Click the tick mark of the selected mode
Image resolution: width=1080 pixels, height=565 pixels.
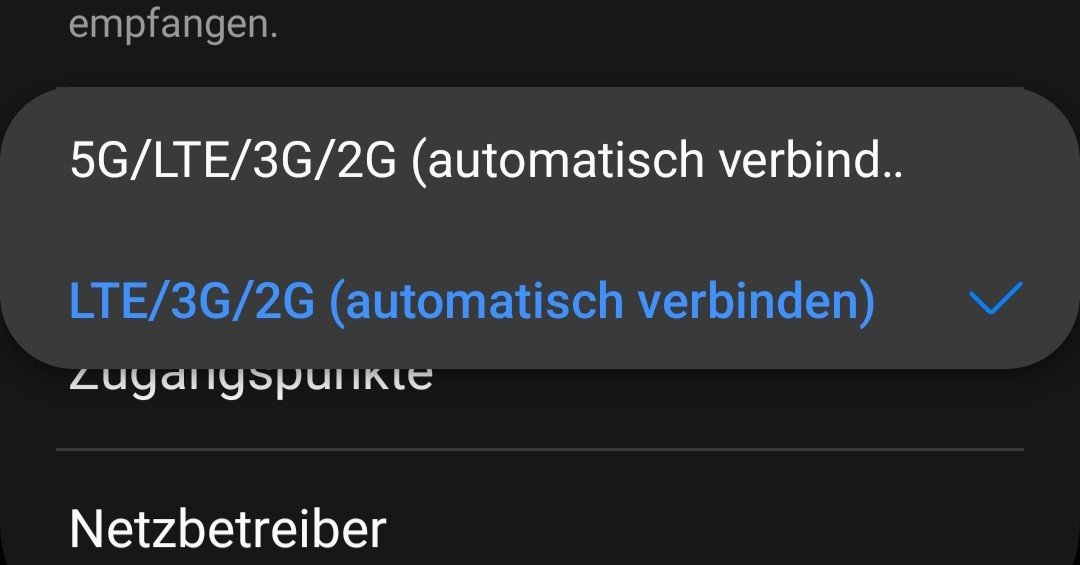(x=995, y=298)
